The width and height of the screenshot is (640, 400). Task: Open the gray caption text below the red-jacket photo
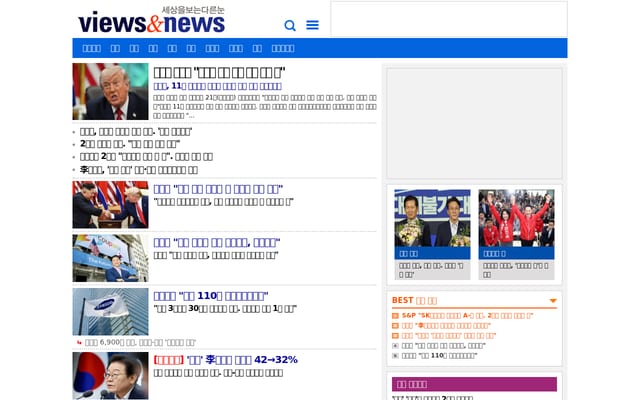pyautogui.click(x=516, y=270)
